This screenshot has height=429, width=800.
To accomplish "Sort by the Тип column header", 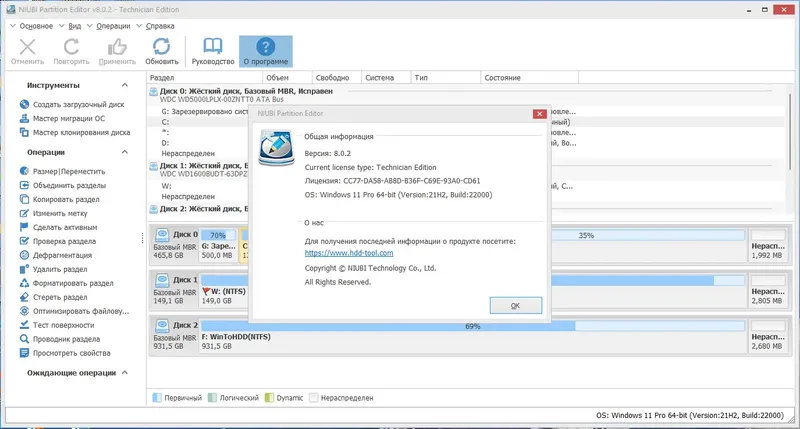I will pos(445,78).
